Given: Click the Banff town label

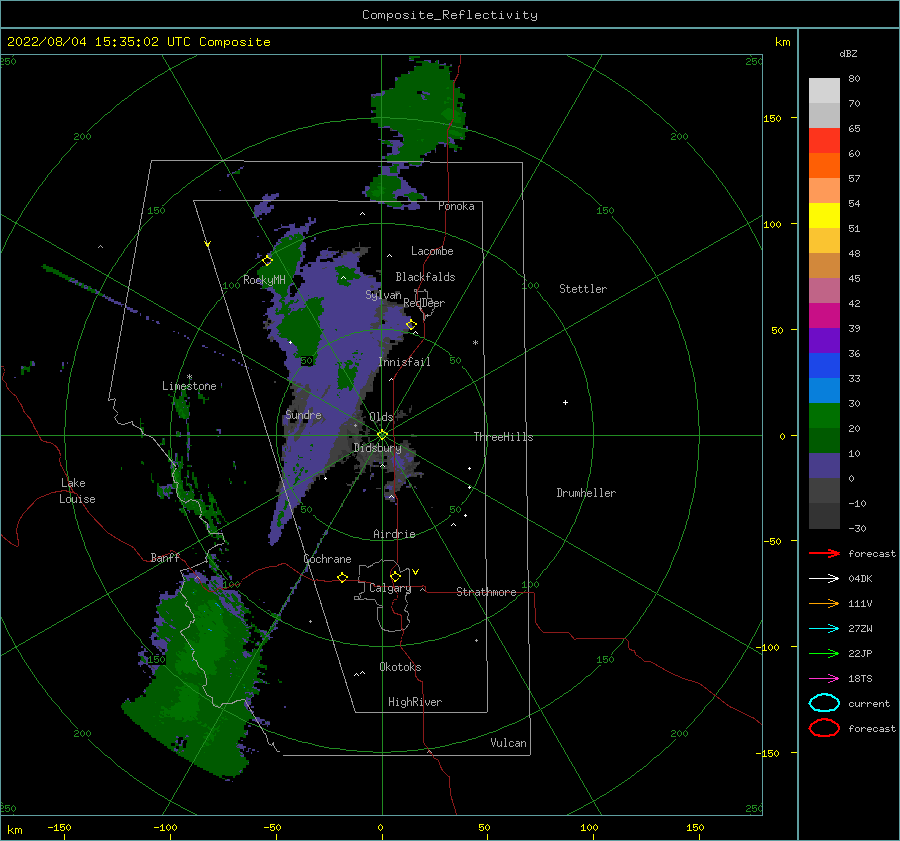Looking at the screenshot, I should point(165,557).
